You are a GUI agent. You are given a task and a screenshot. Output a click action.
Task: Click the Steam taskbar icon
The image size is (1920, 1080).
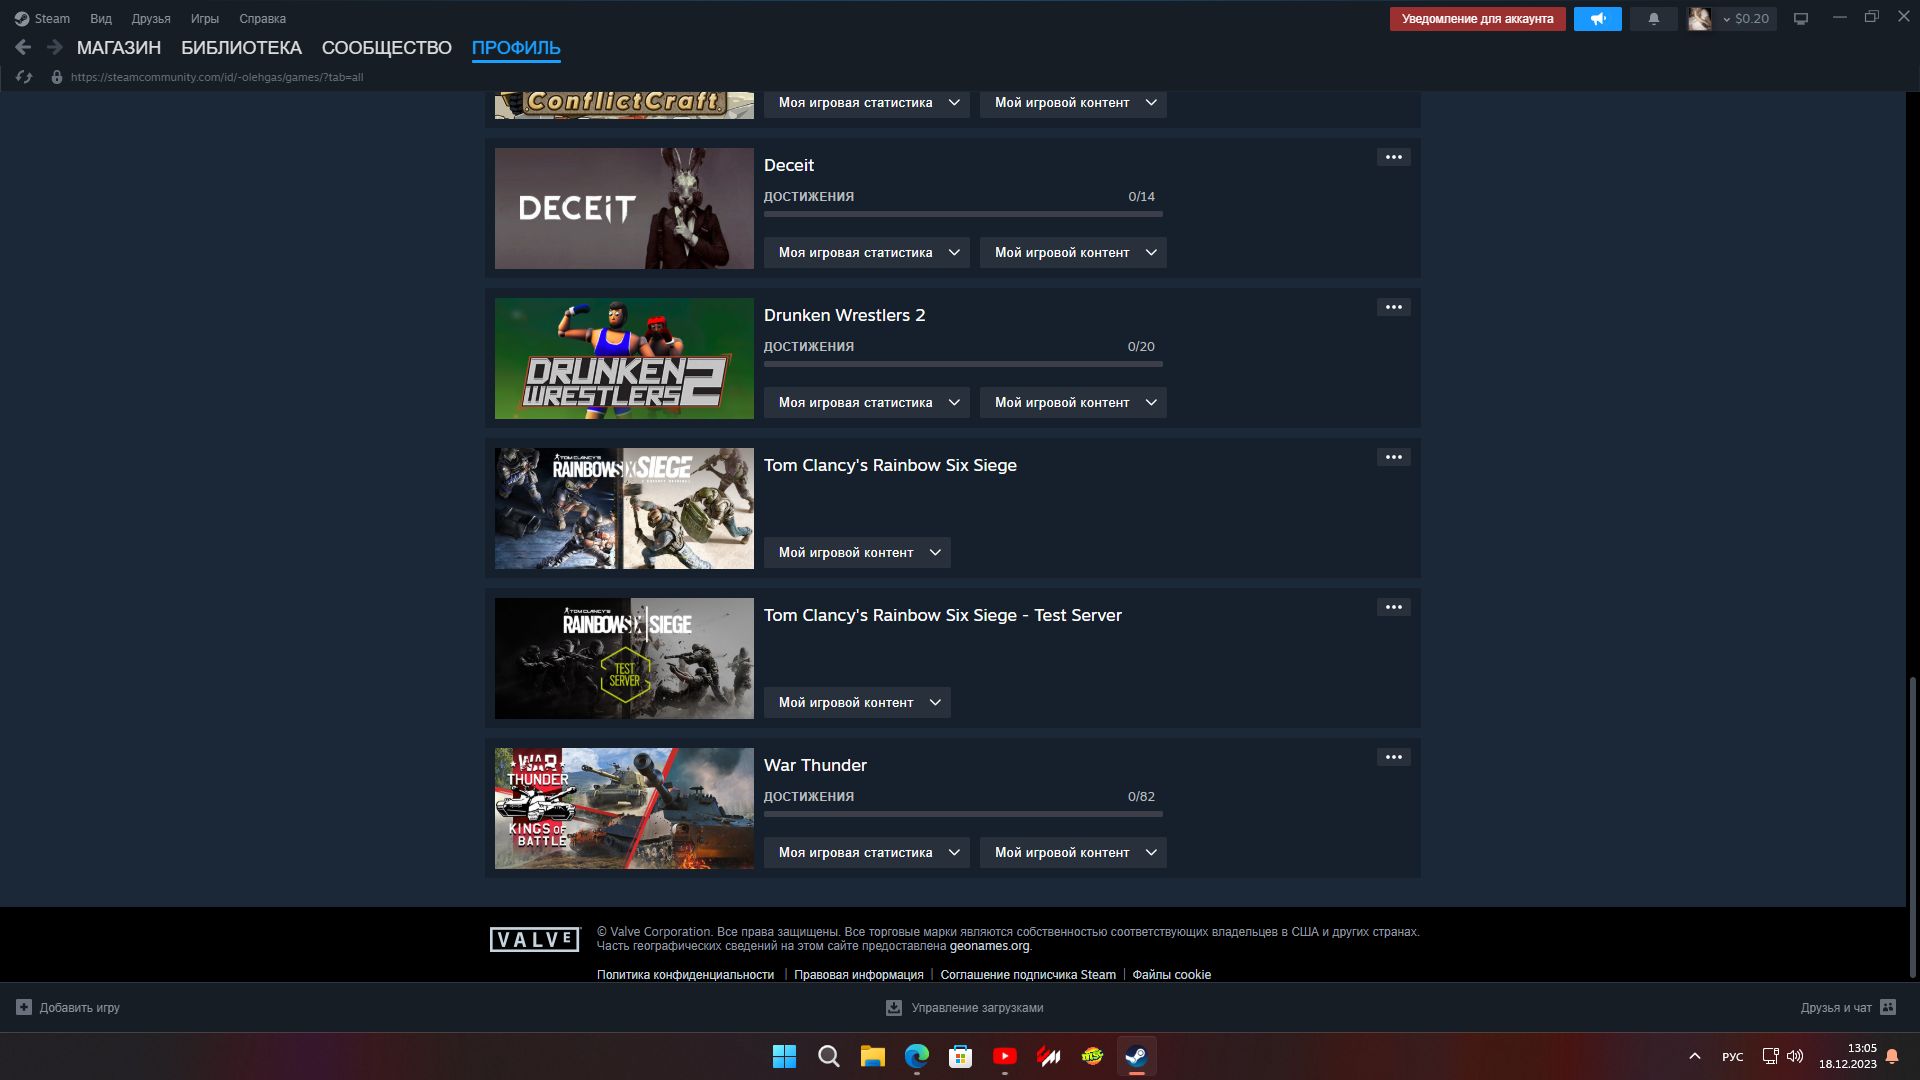click(1136, 1056)
